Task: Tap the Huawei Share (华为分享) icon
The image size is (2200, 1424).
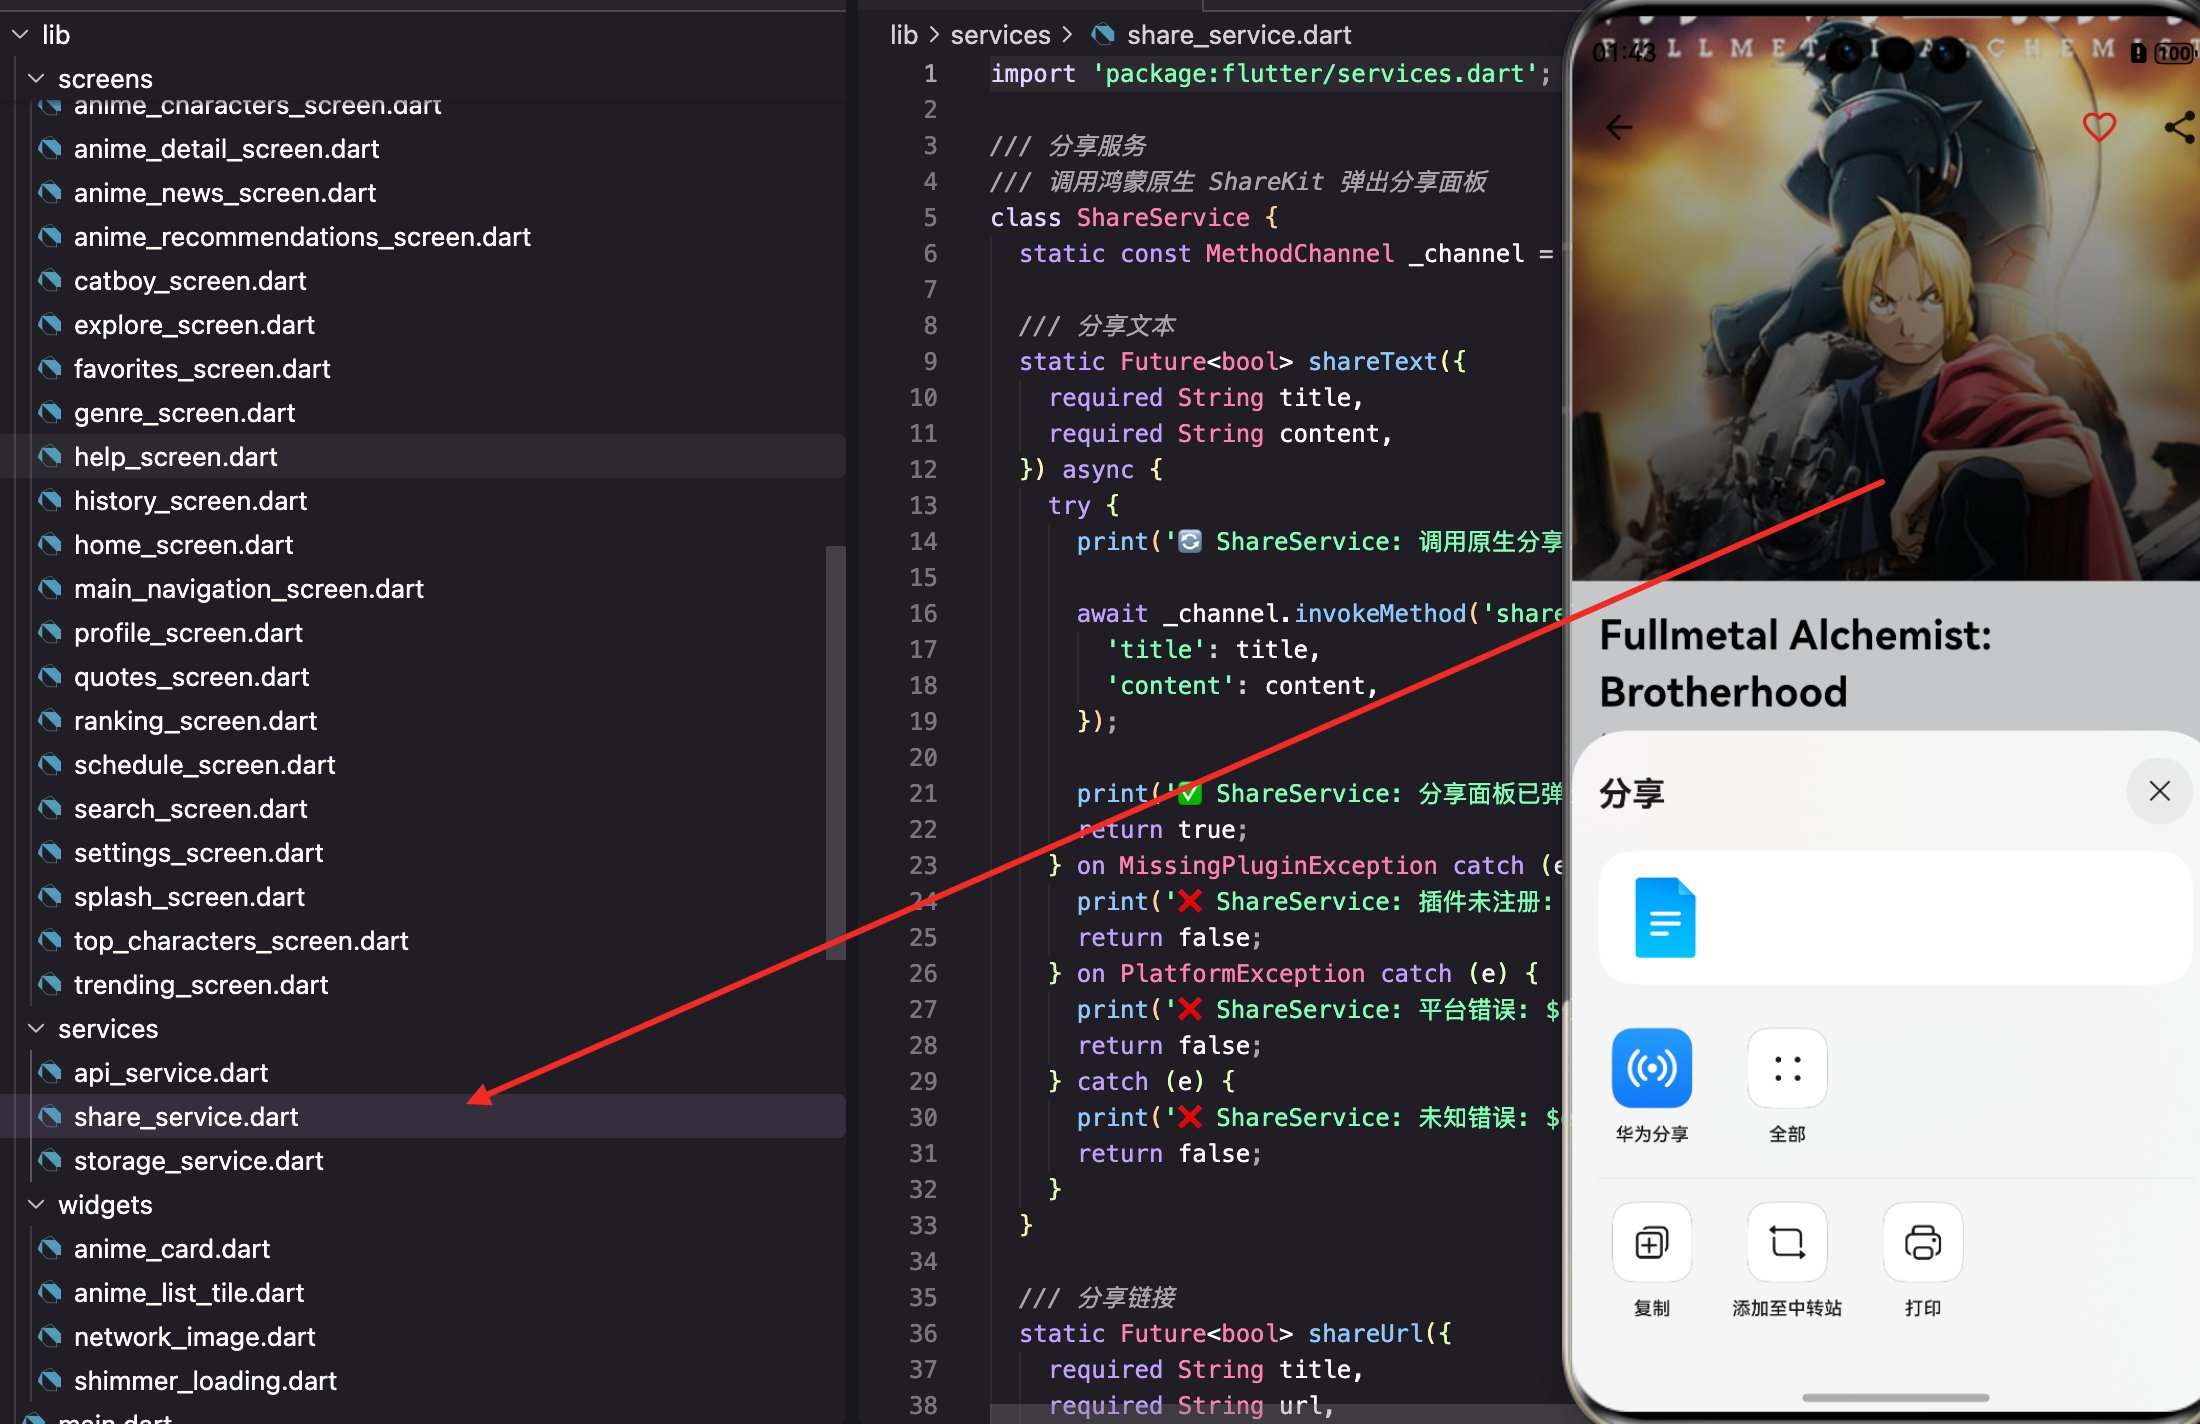Action: tap(1651, 1068)
